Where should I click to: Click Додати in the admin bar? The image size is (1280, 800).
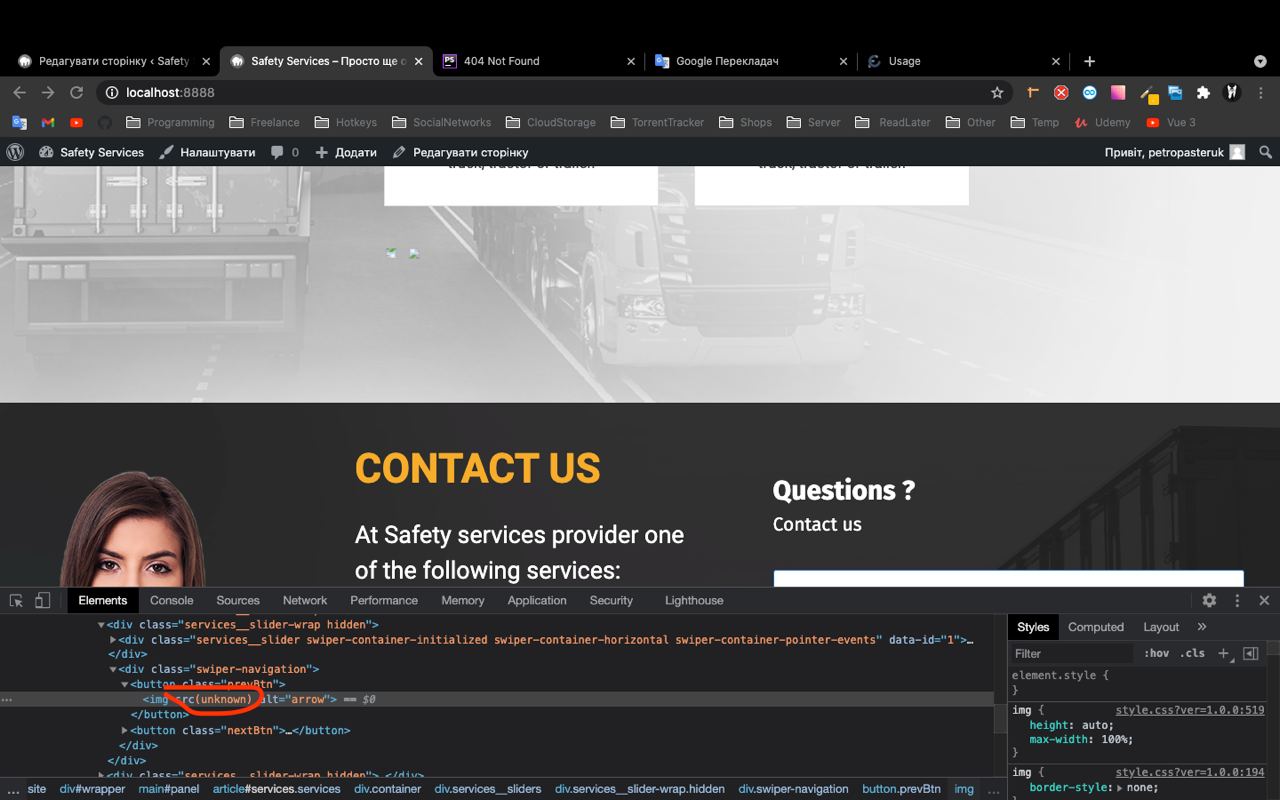pos(346,152)
